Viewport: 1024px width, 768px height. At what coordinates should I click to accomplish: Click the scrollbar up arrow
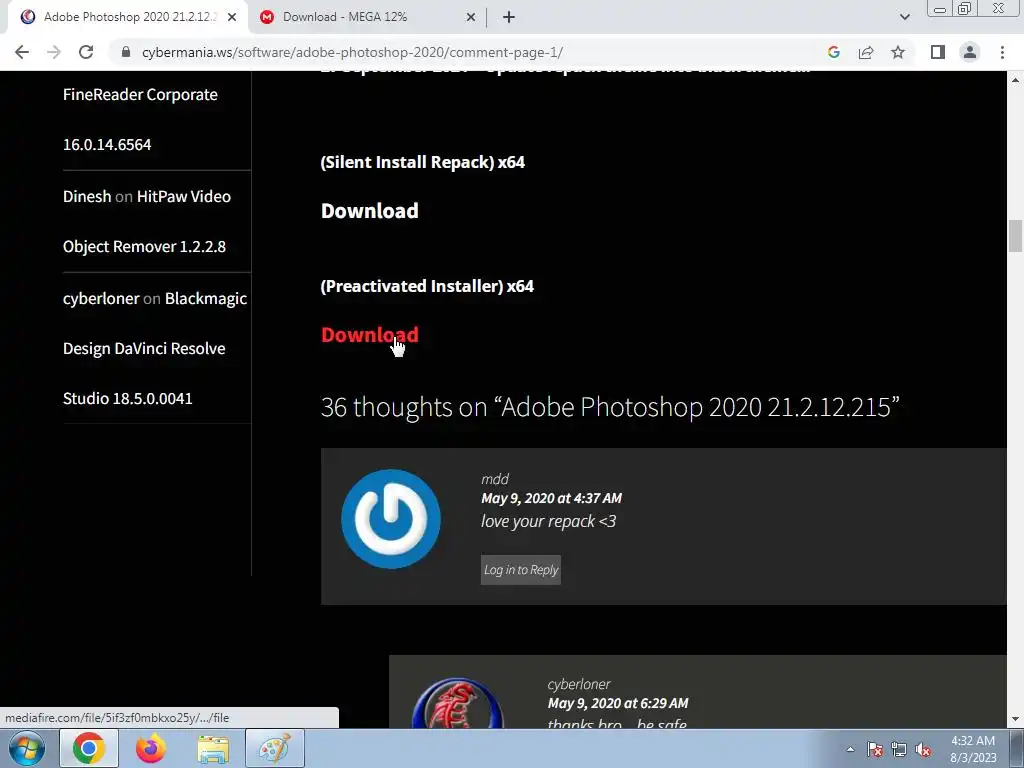[x=1015, y=80]
